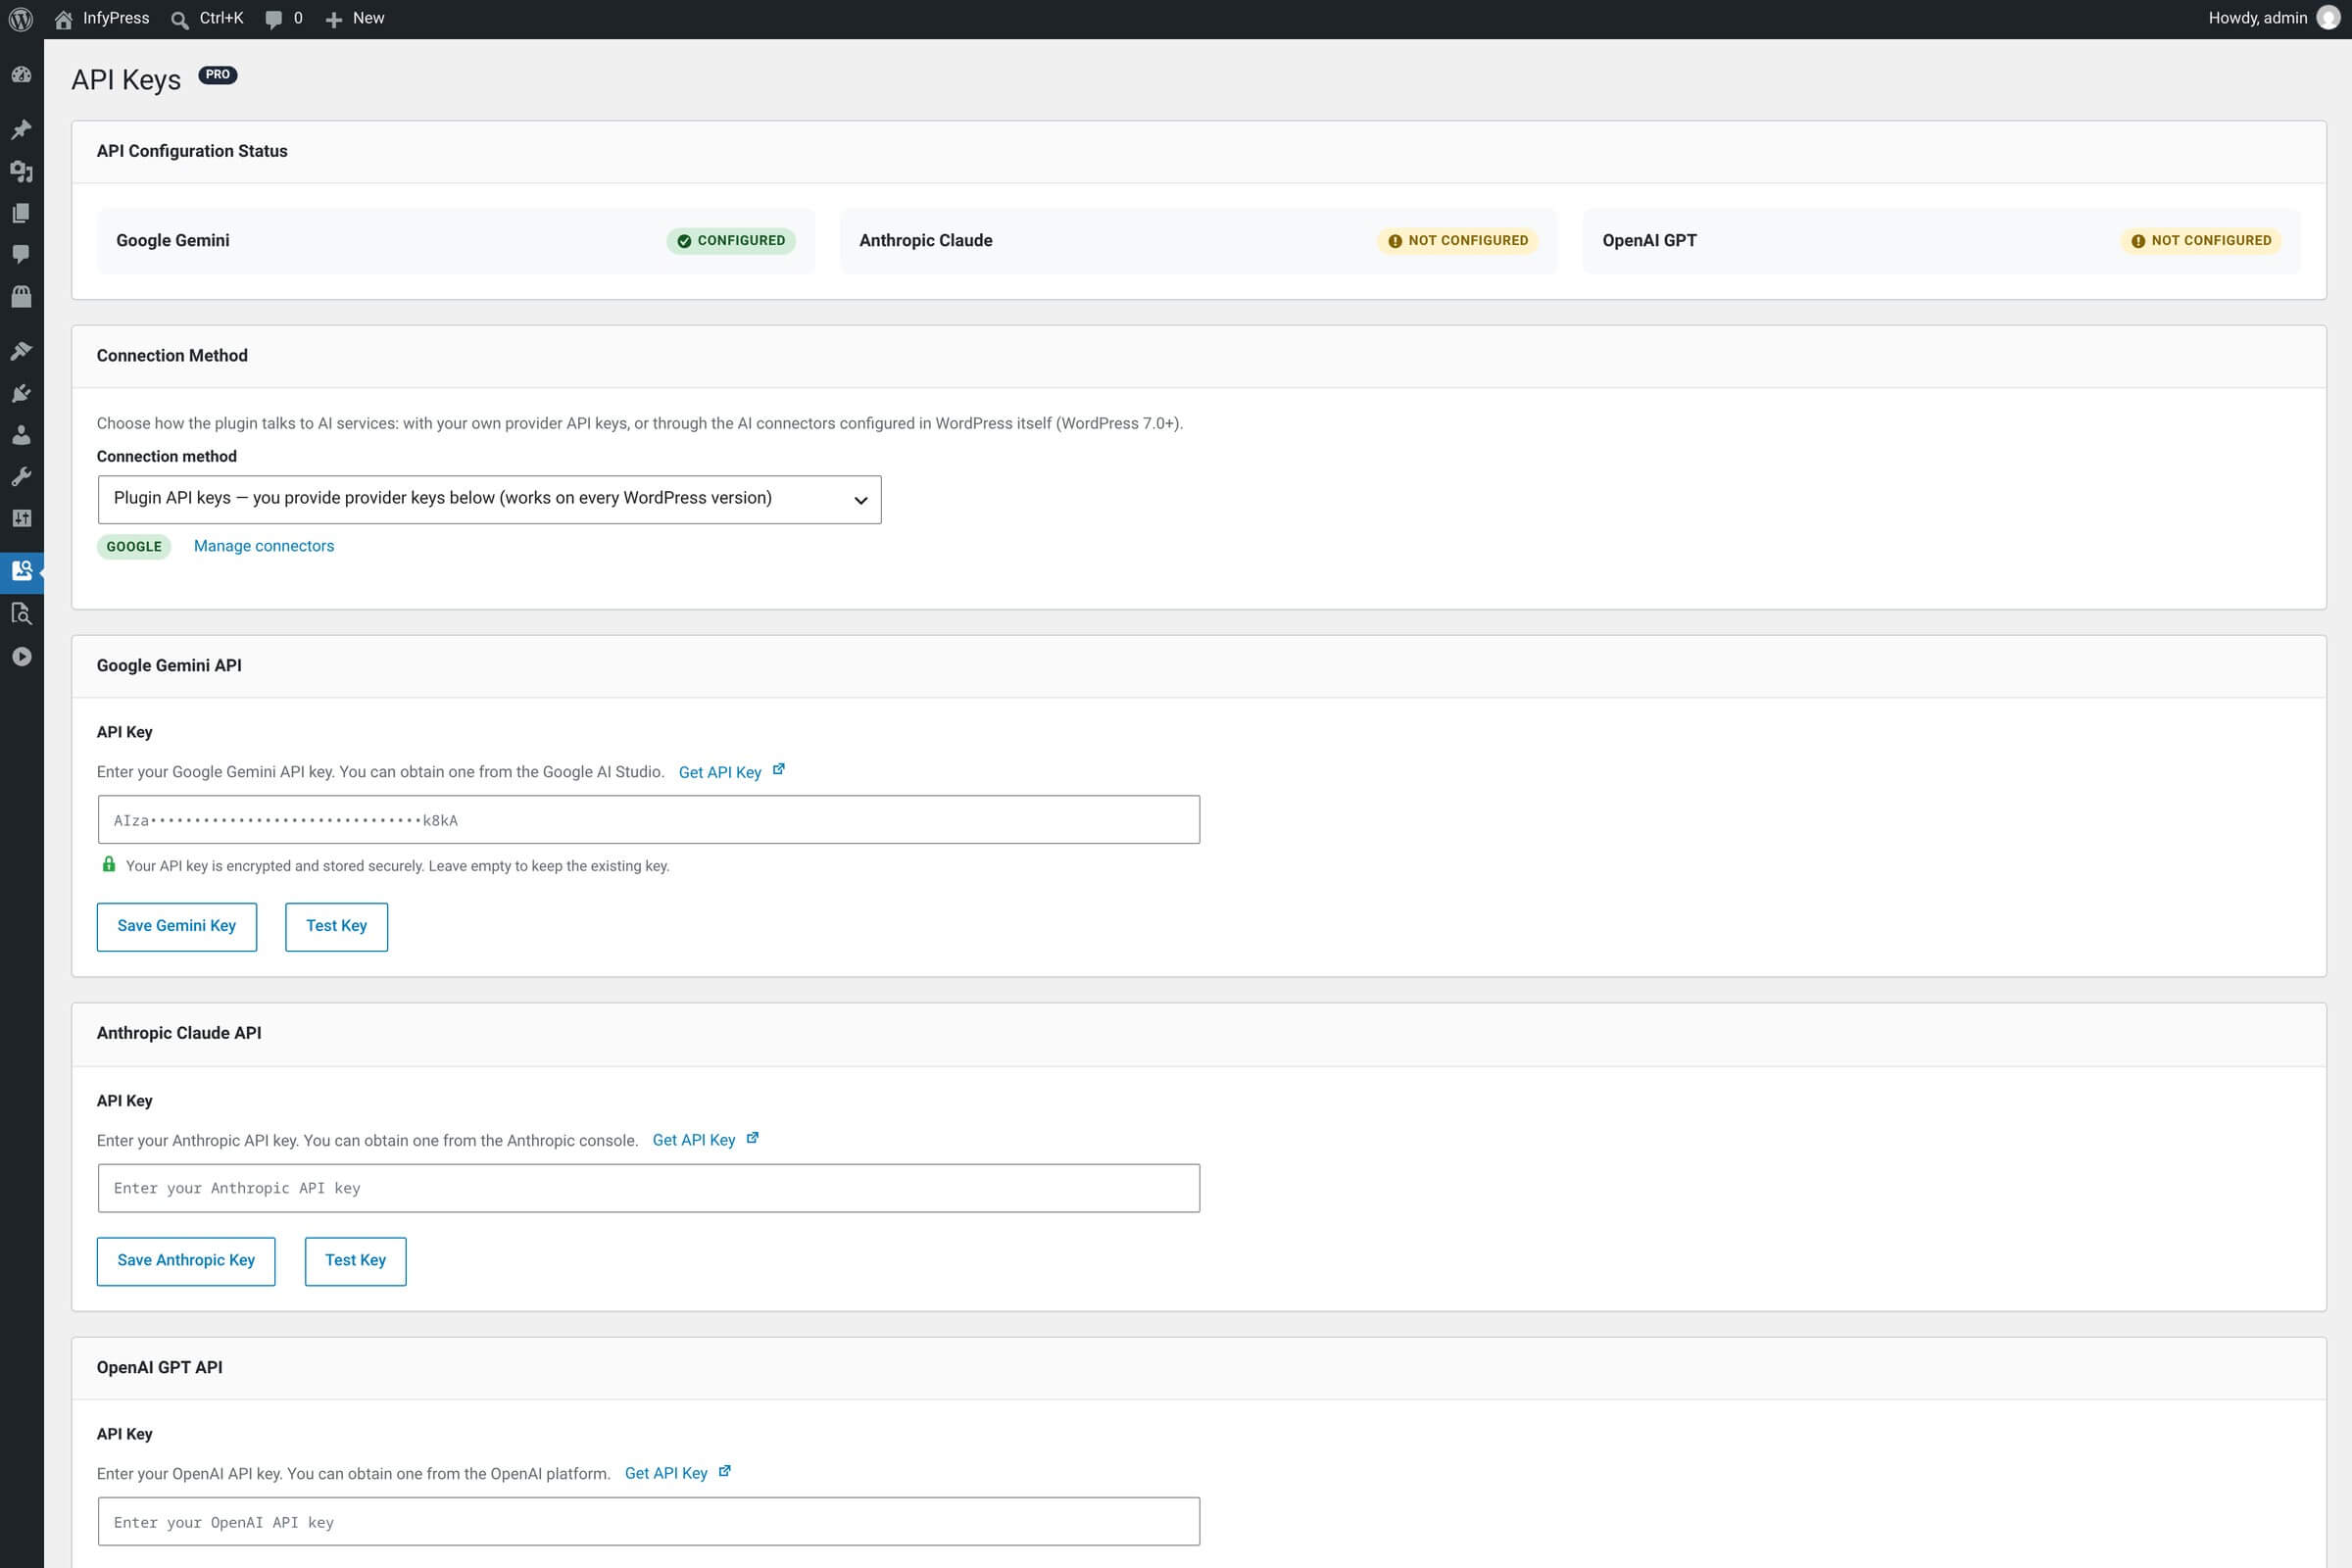Viewport: 2352px width, 1568px height.
Task: Click the green lock icon under Gemini key
Action: click(x=109, y=864)
